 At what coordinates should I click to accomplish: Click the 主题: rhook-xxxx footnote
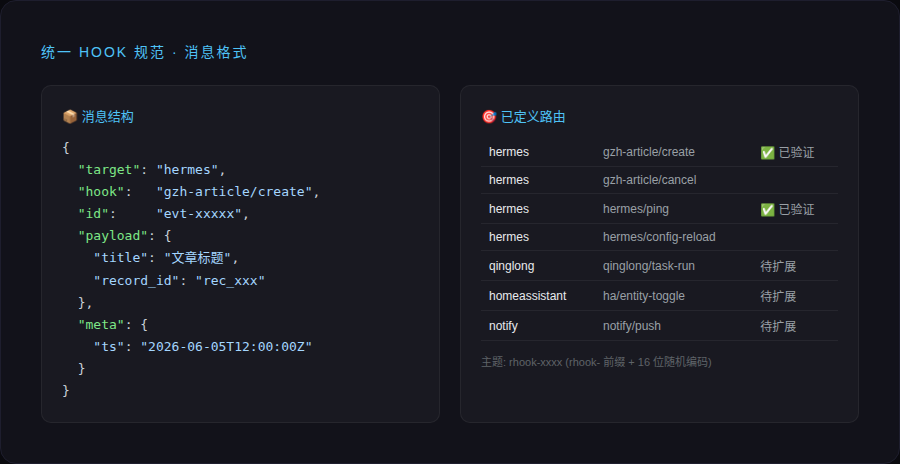click(x=596, y=362)
